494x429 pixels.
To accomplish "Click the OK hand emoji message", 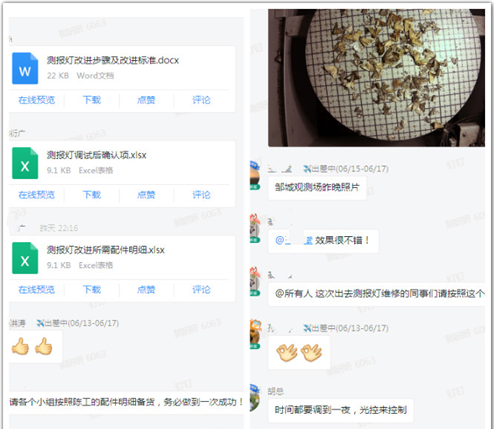I will point(299,352).
